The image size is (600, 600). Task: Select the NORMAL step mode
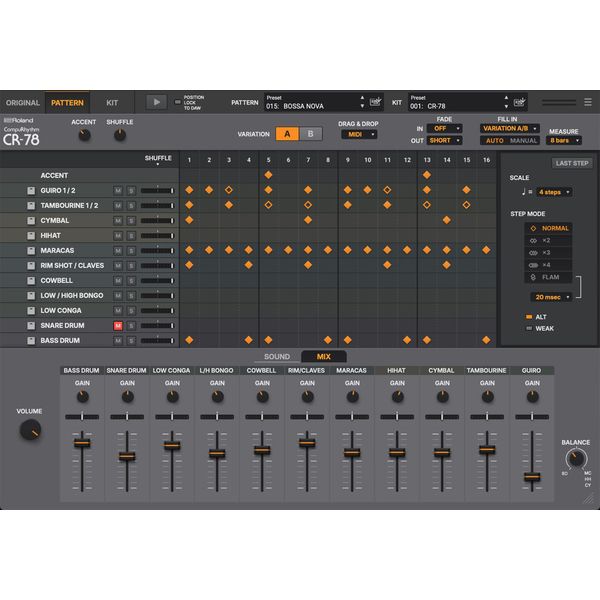(x=548, y=228)
